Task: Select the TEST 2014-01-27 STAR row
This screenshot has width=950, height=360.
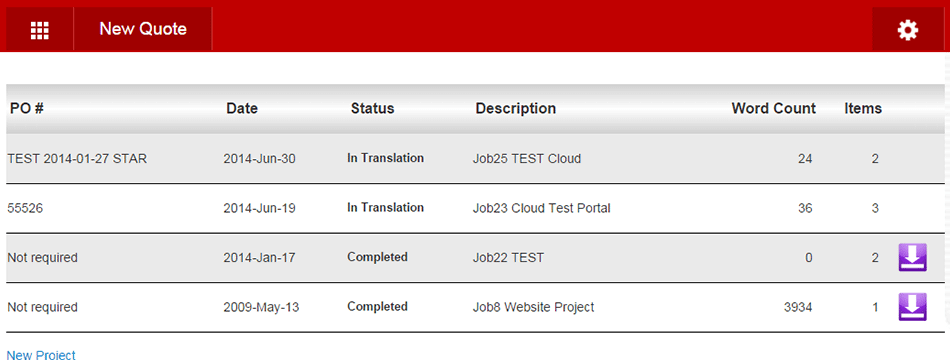Action: coord(475,159)
